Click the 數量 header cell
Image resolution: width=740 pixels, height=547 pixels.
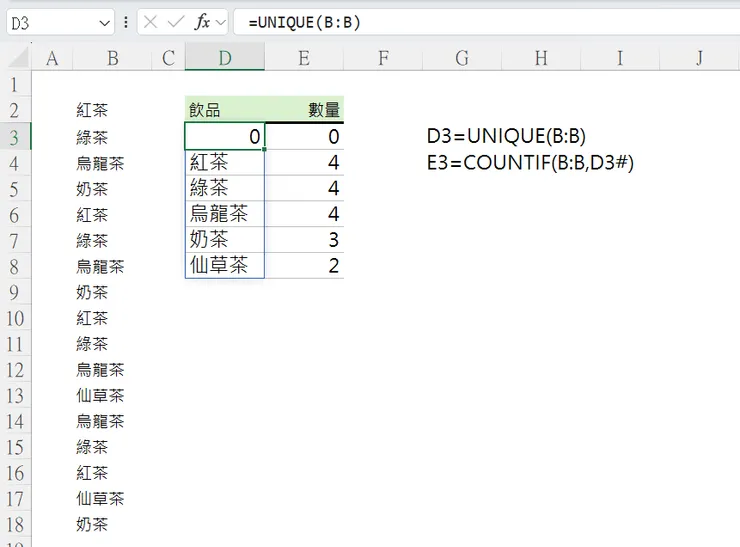pyautogui.click(x=304, y=110)
